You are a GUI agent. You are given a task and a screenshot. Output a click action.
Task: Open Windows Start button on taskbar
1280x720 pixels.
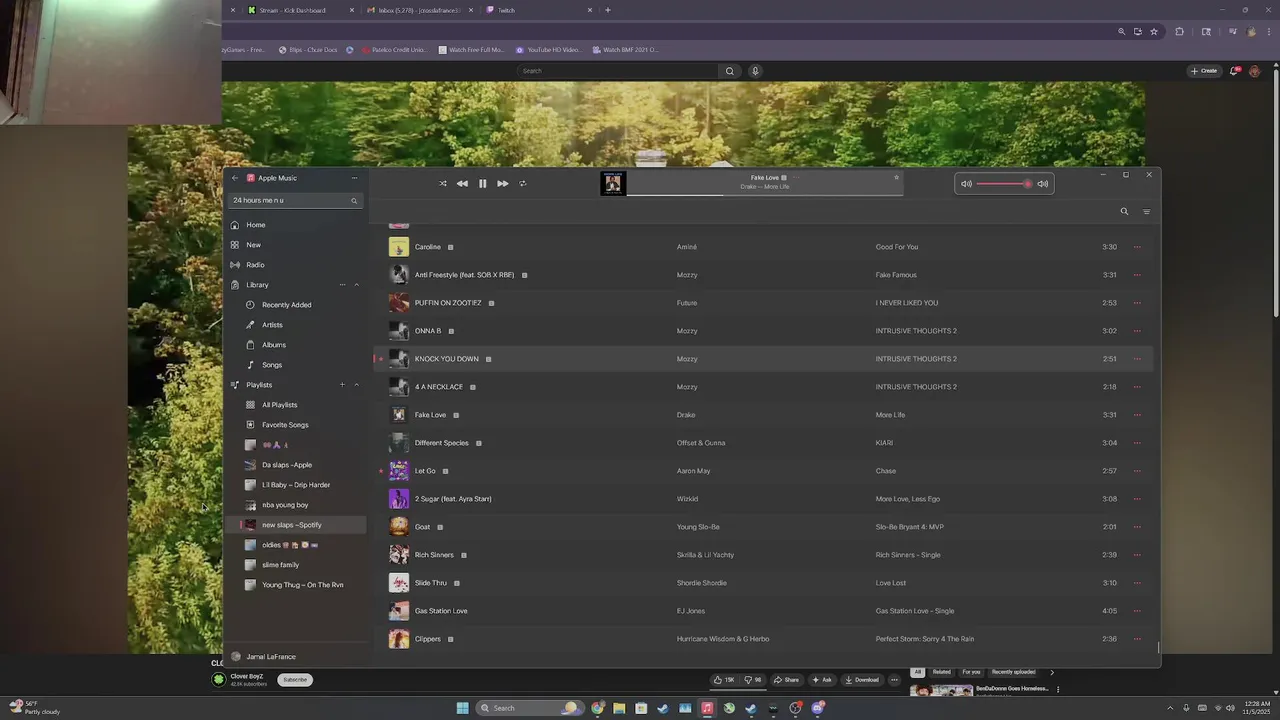tap(462, 708)
